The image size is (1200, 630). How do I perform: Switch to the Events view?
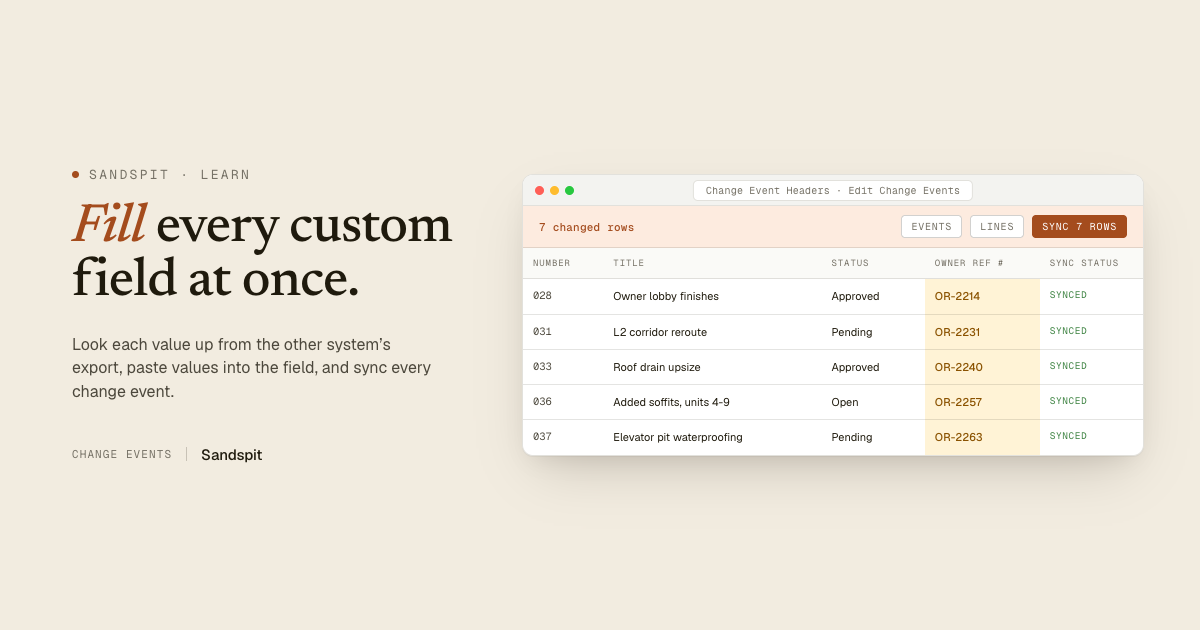(931, 227)
